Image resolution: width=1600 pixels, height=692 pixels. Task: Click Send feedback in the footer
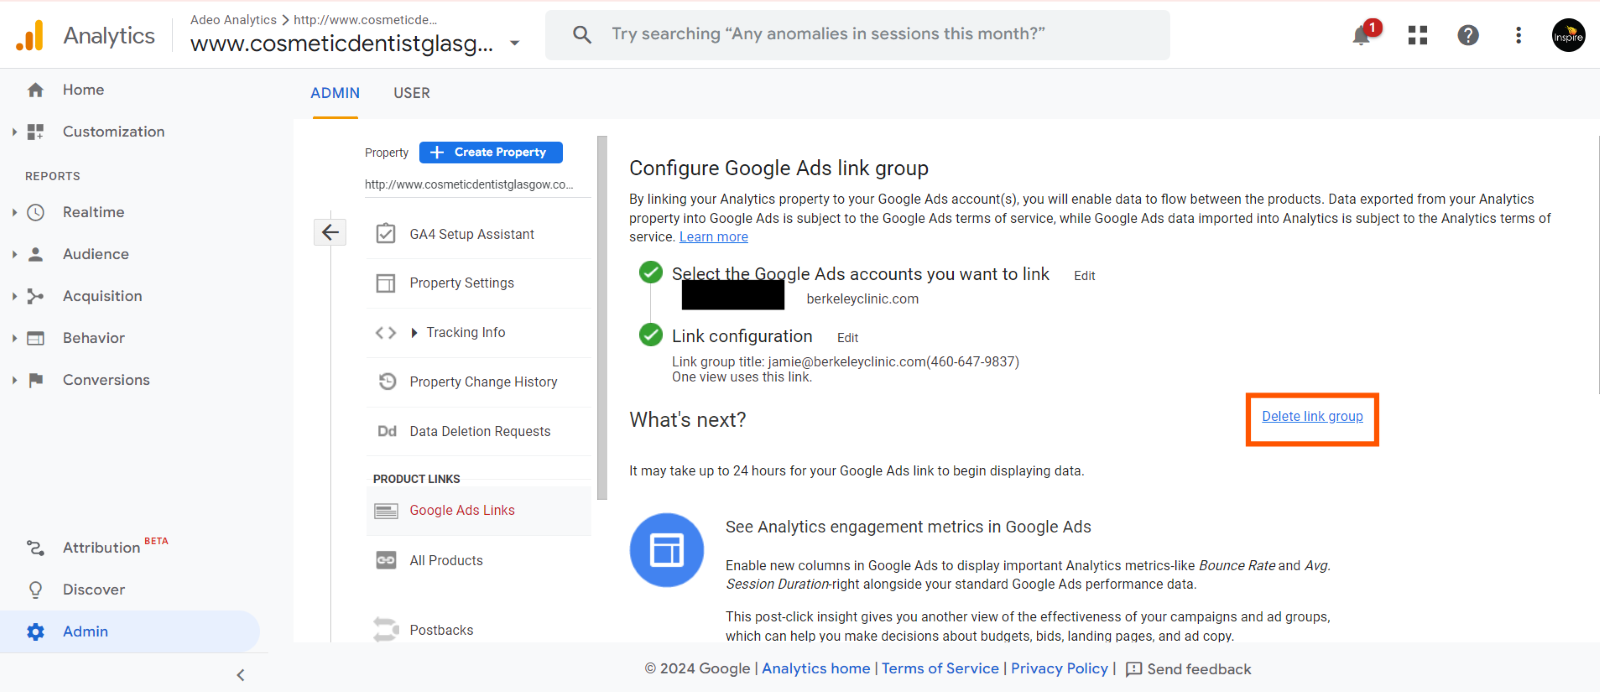point(1188,669)
